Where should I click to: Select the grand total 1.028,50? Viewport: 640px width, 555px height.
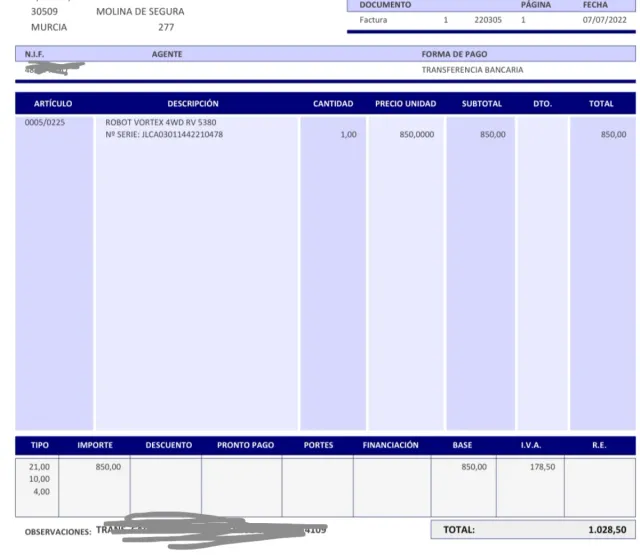tap(607, 530)
